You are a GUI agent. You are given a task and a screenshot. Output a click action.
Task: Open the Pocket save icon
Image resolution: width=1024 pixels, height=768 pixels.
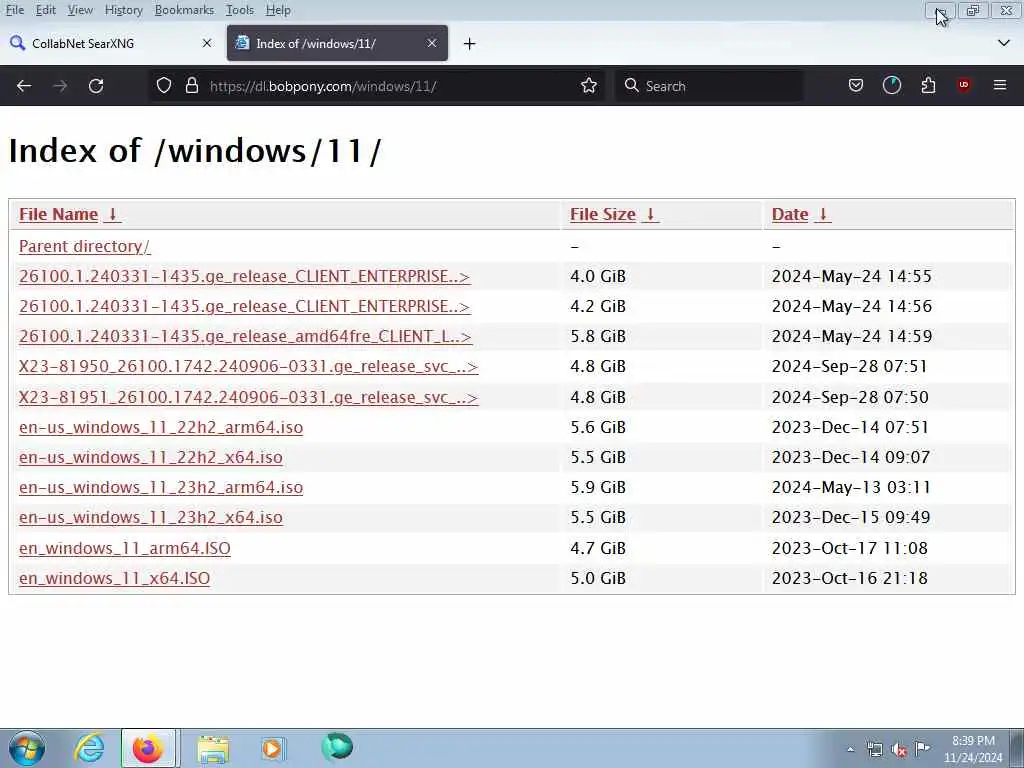coord(856,86)
